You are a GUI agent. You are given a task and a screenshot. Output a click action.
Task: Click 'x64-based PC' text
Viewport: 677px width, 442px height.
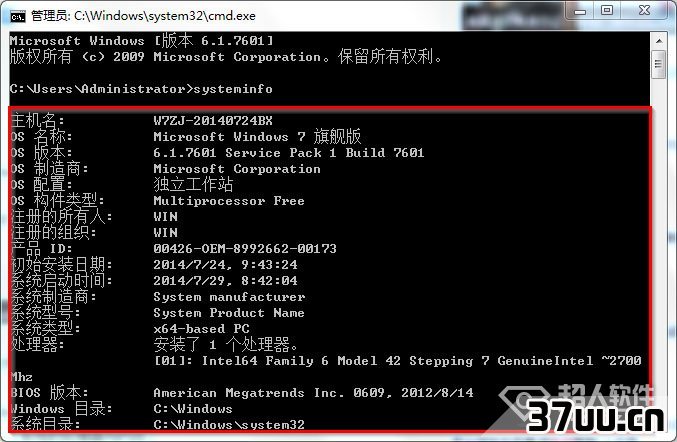pyautogui.click(x=202, y=329)
